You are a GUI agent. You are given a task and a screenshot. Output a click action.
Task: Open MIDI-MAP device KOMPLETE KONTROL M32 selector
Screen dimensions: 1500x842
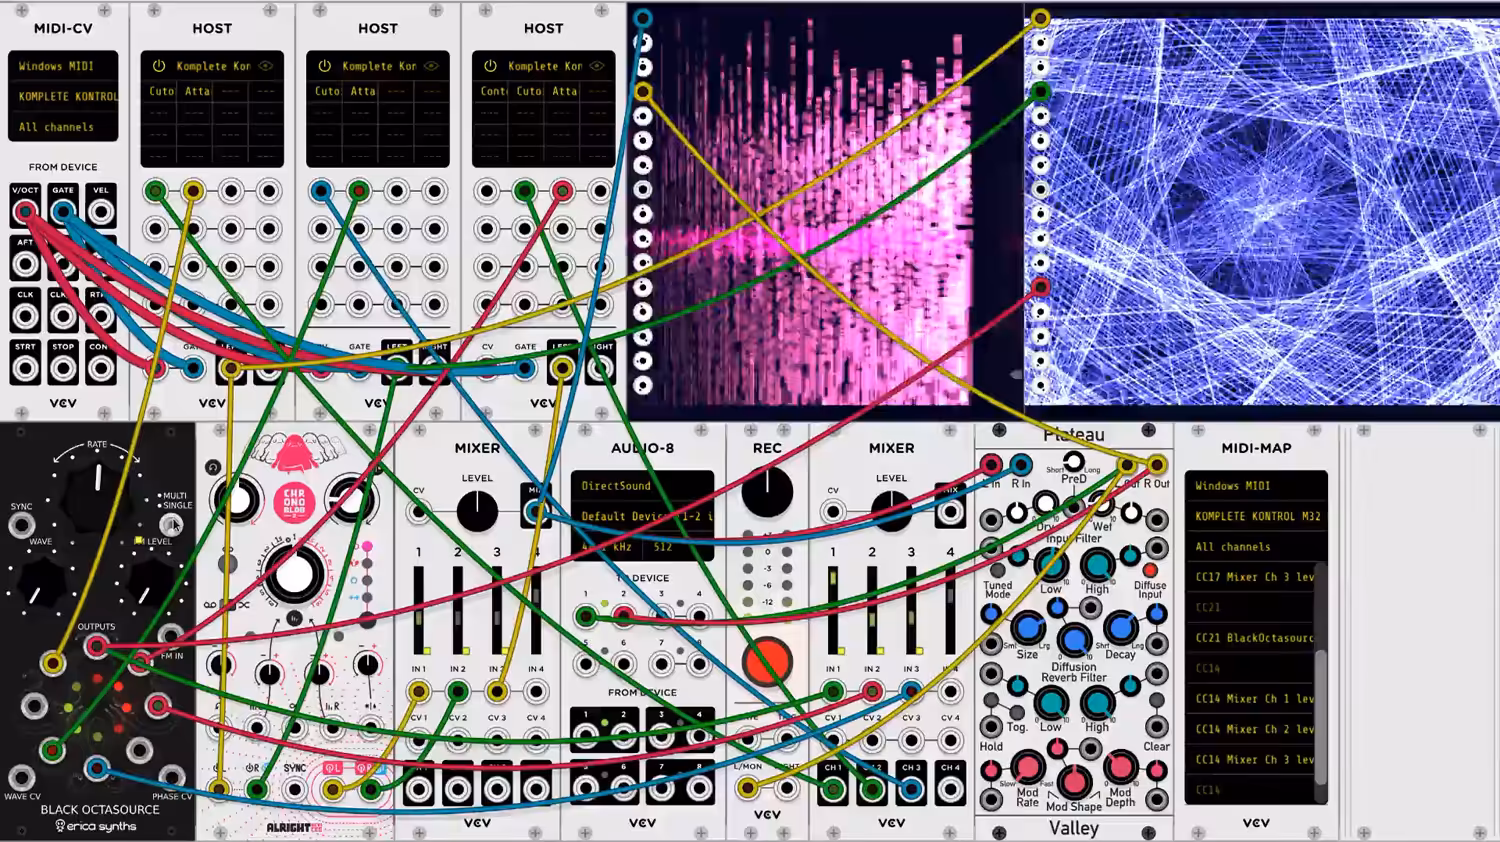pos(1256,516)
